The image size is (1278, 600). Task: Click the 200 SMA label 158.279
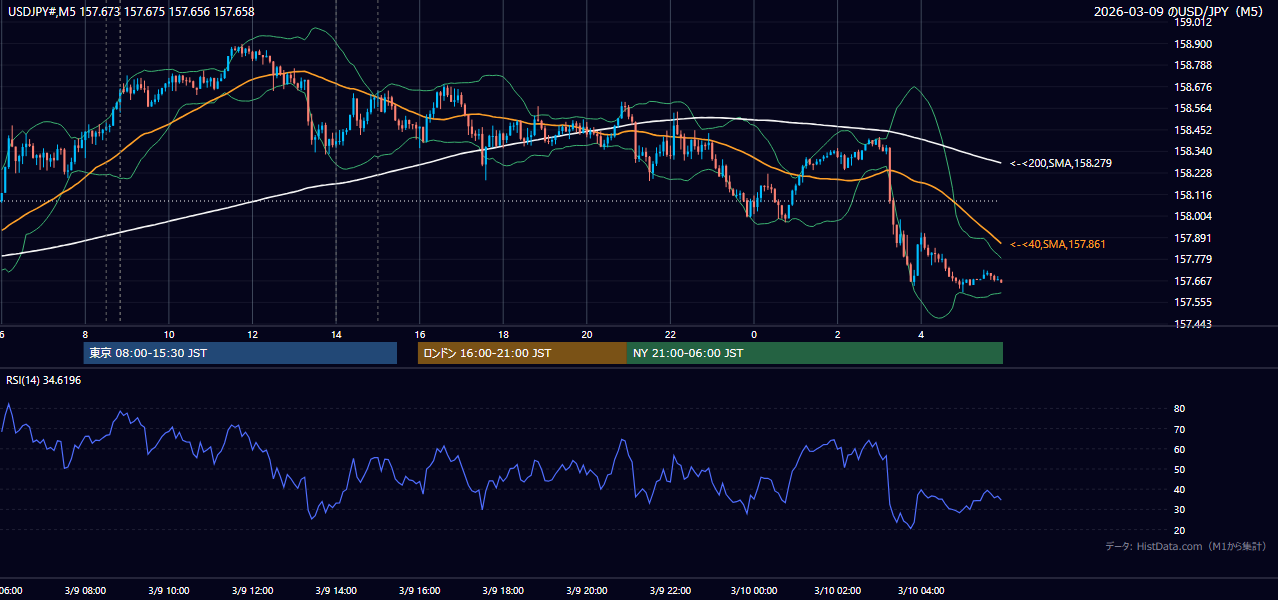pyautogui.click(x=1061, y=163)
